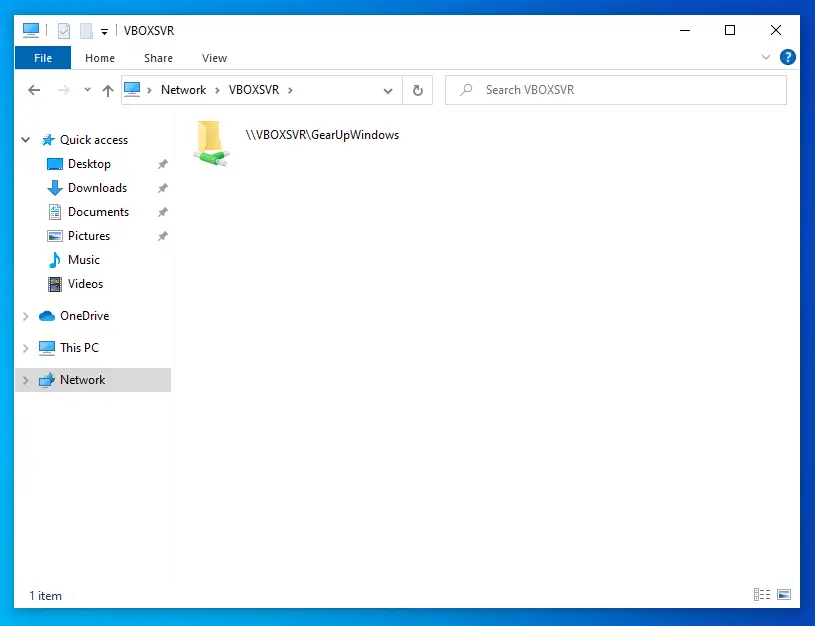Select the \\VBOXSVR\GearUpWindows label
Screen dimensions: 815x626
(322, 135)
